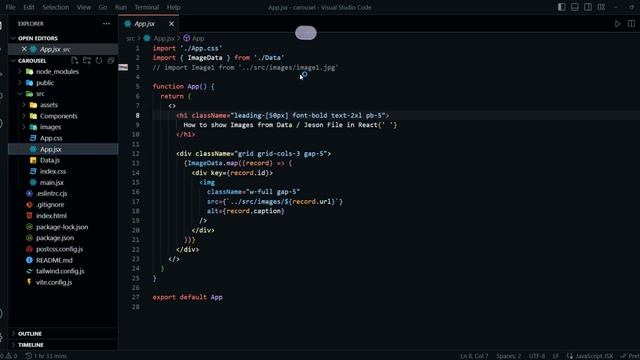Click src in the breadcrumb path
The width and height of the screenshot is (640, 360).
pyautogui.click(x=130, y=38)
